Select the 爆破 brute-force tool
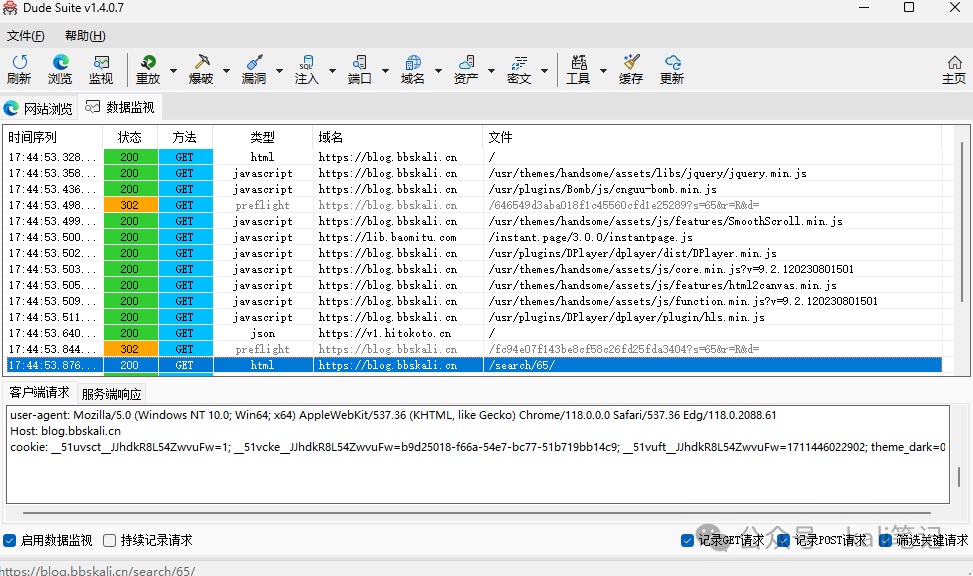 pos(201,69)
